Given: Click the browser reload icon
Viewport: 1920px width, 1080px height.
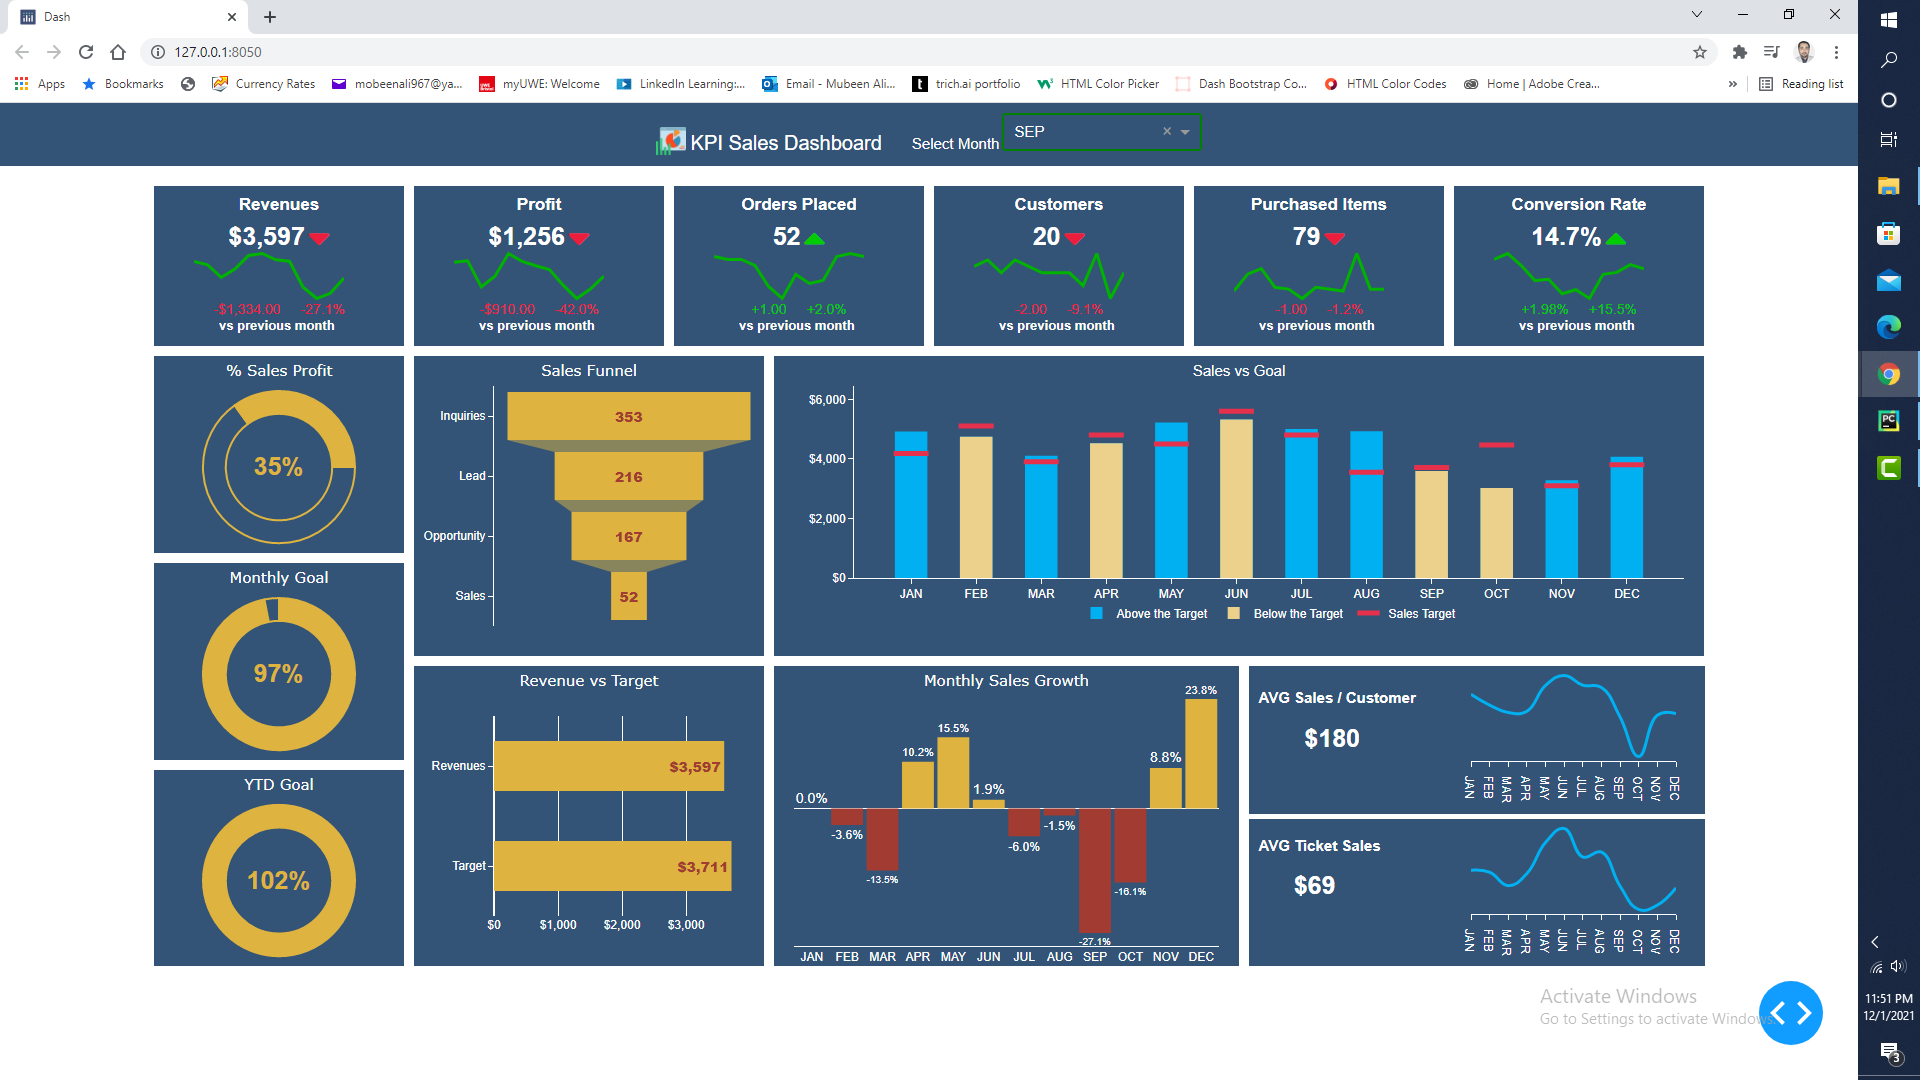Looking at the screenshot, I should (x=86, y=52).
